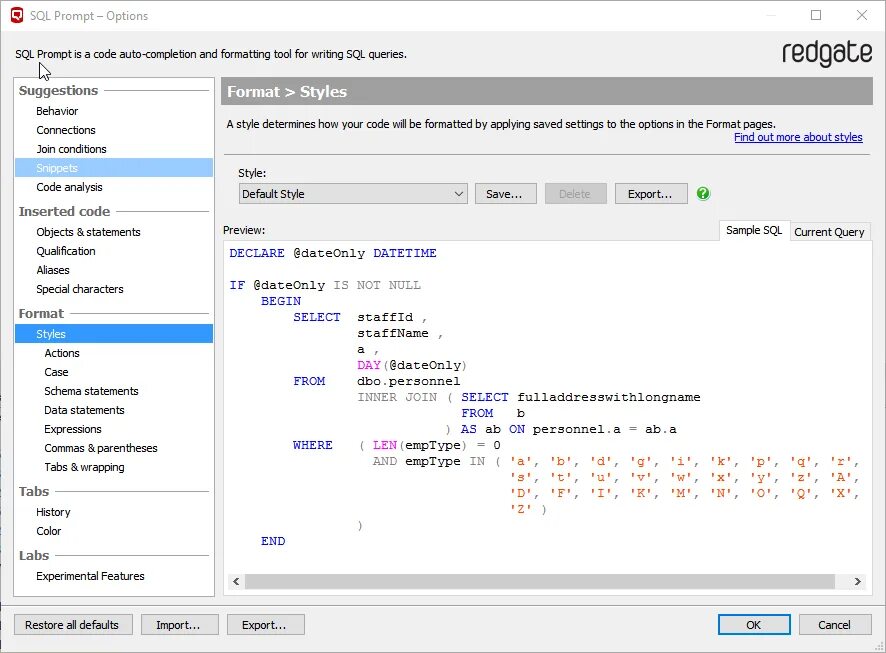Maximize the SQL Prompt Options window

[816, 15]
